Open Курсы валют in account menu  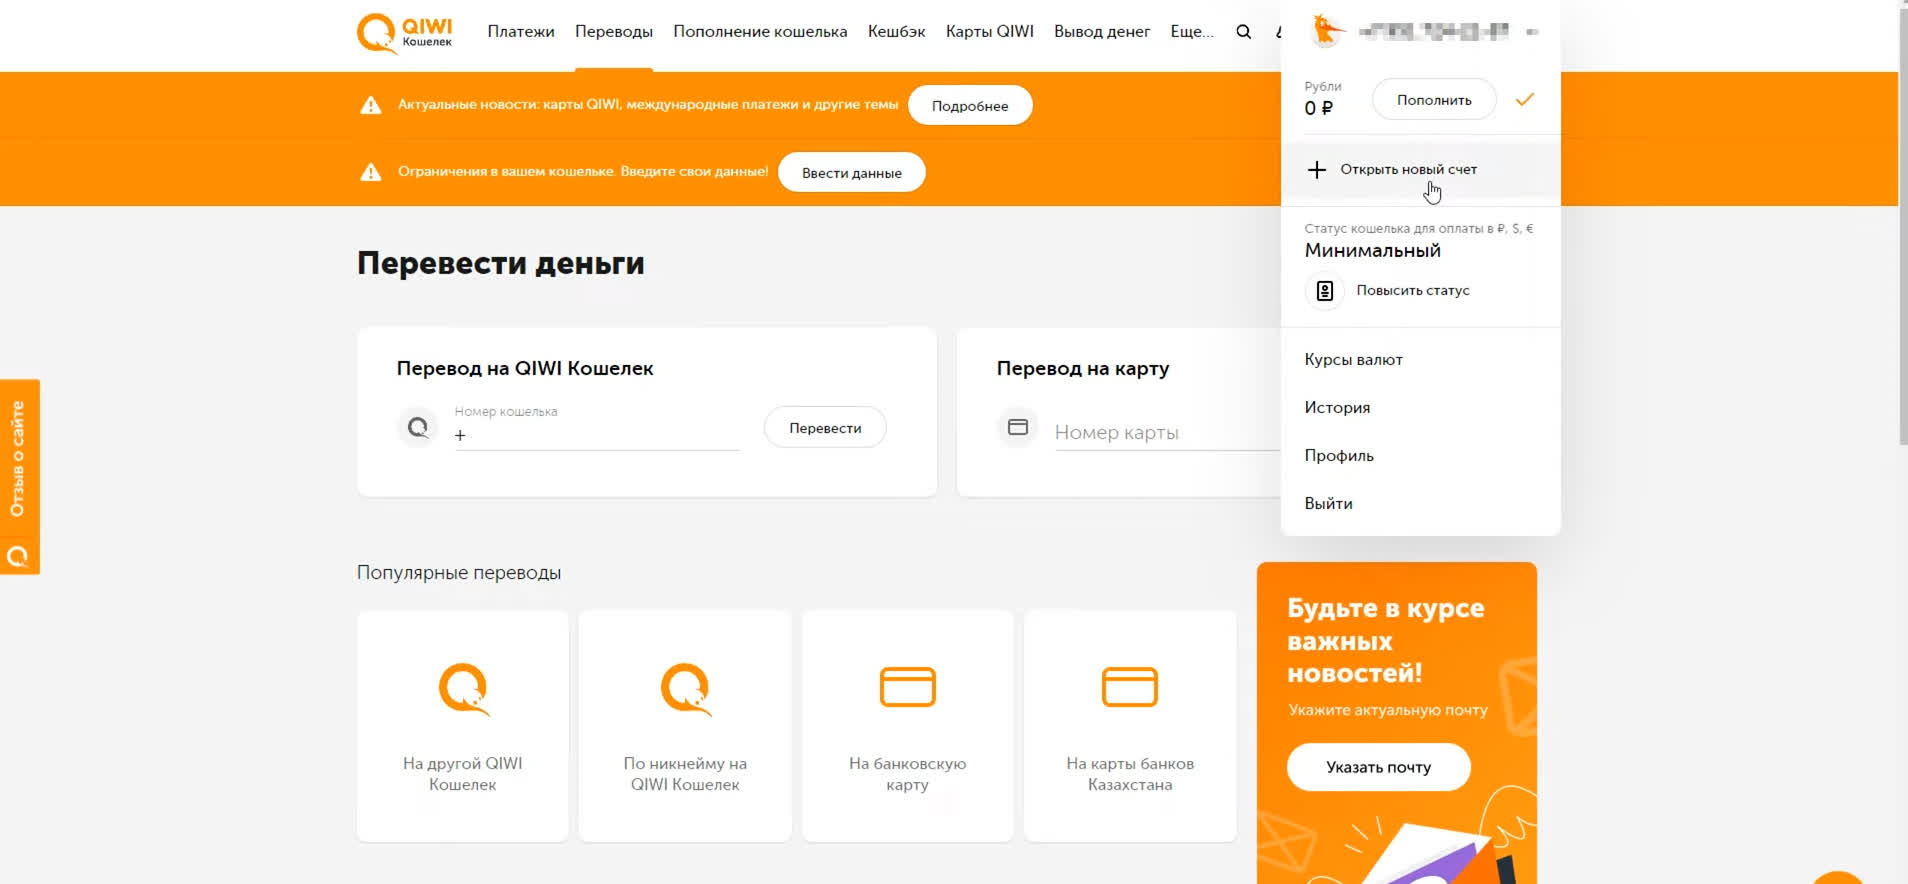1353,360
